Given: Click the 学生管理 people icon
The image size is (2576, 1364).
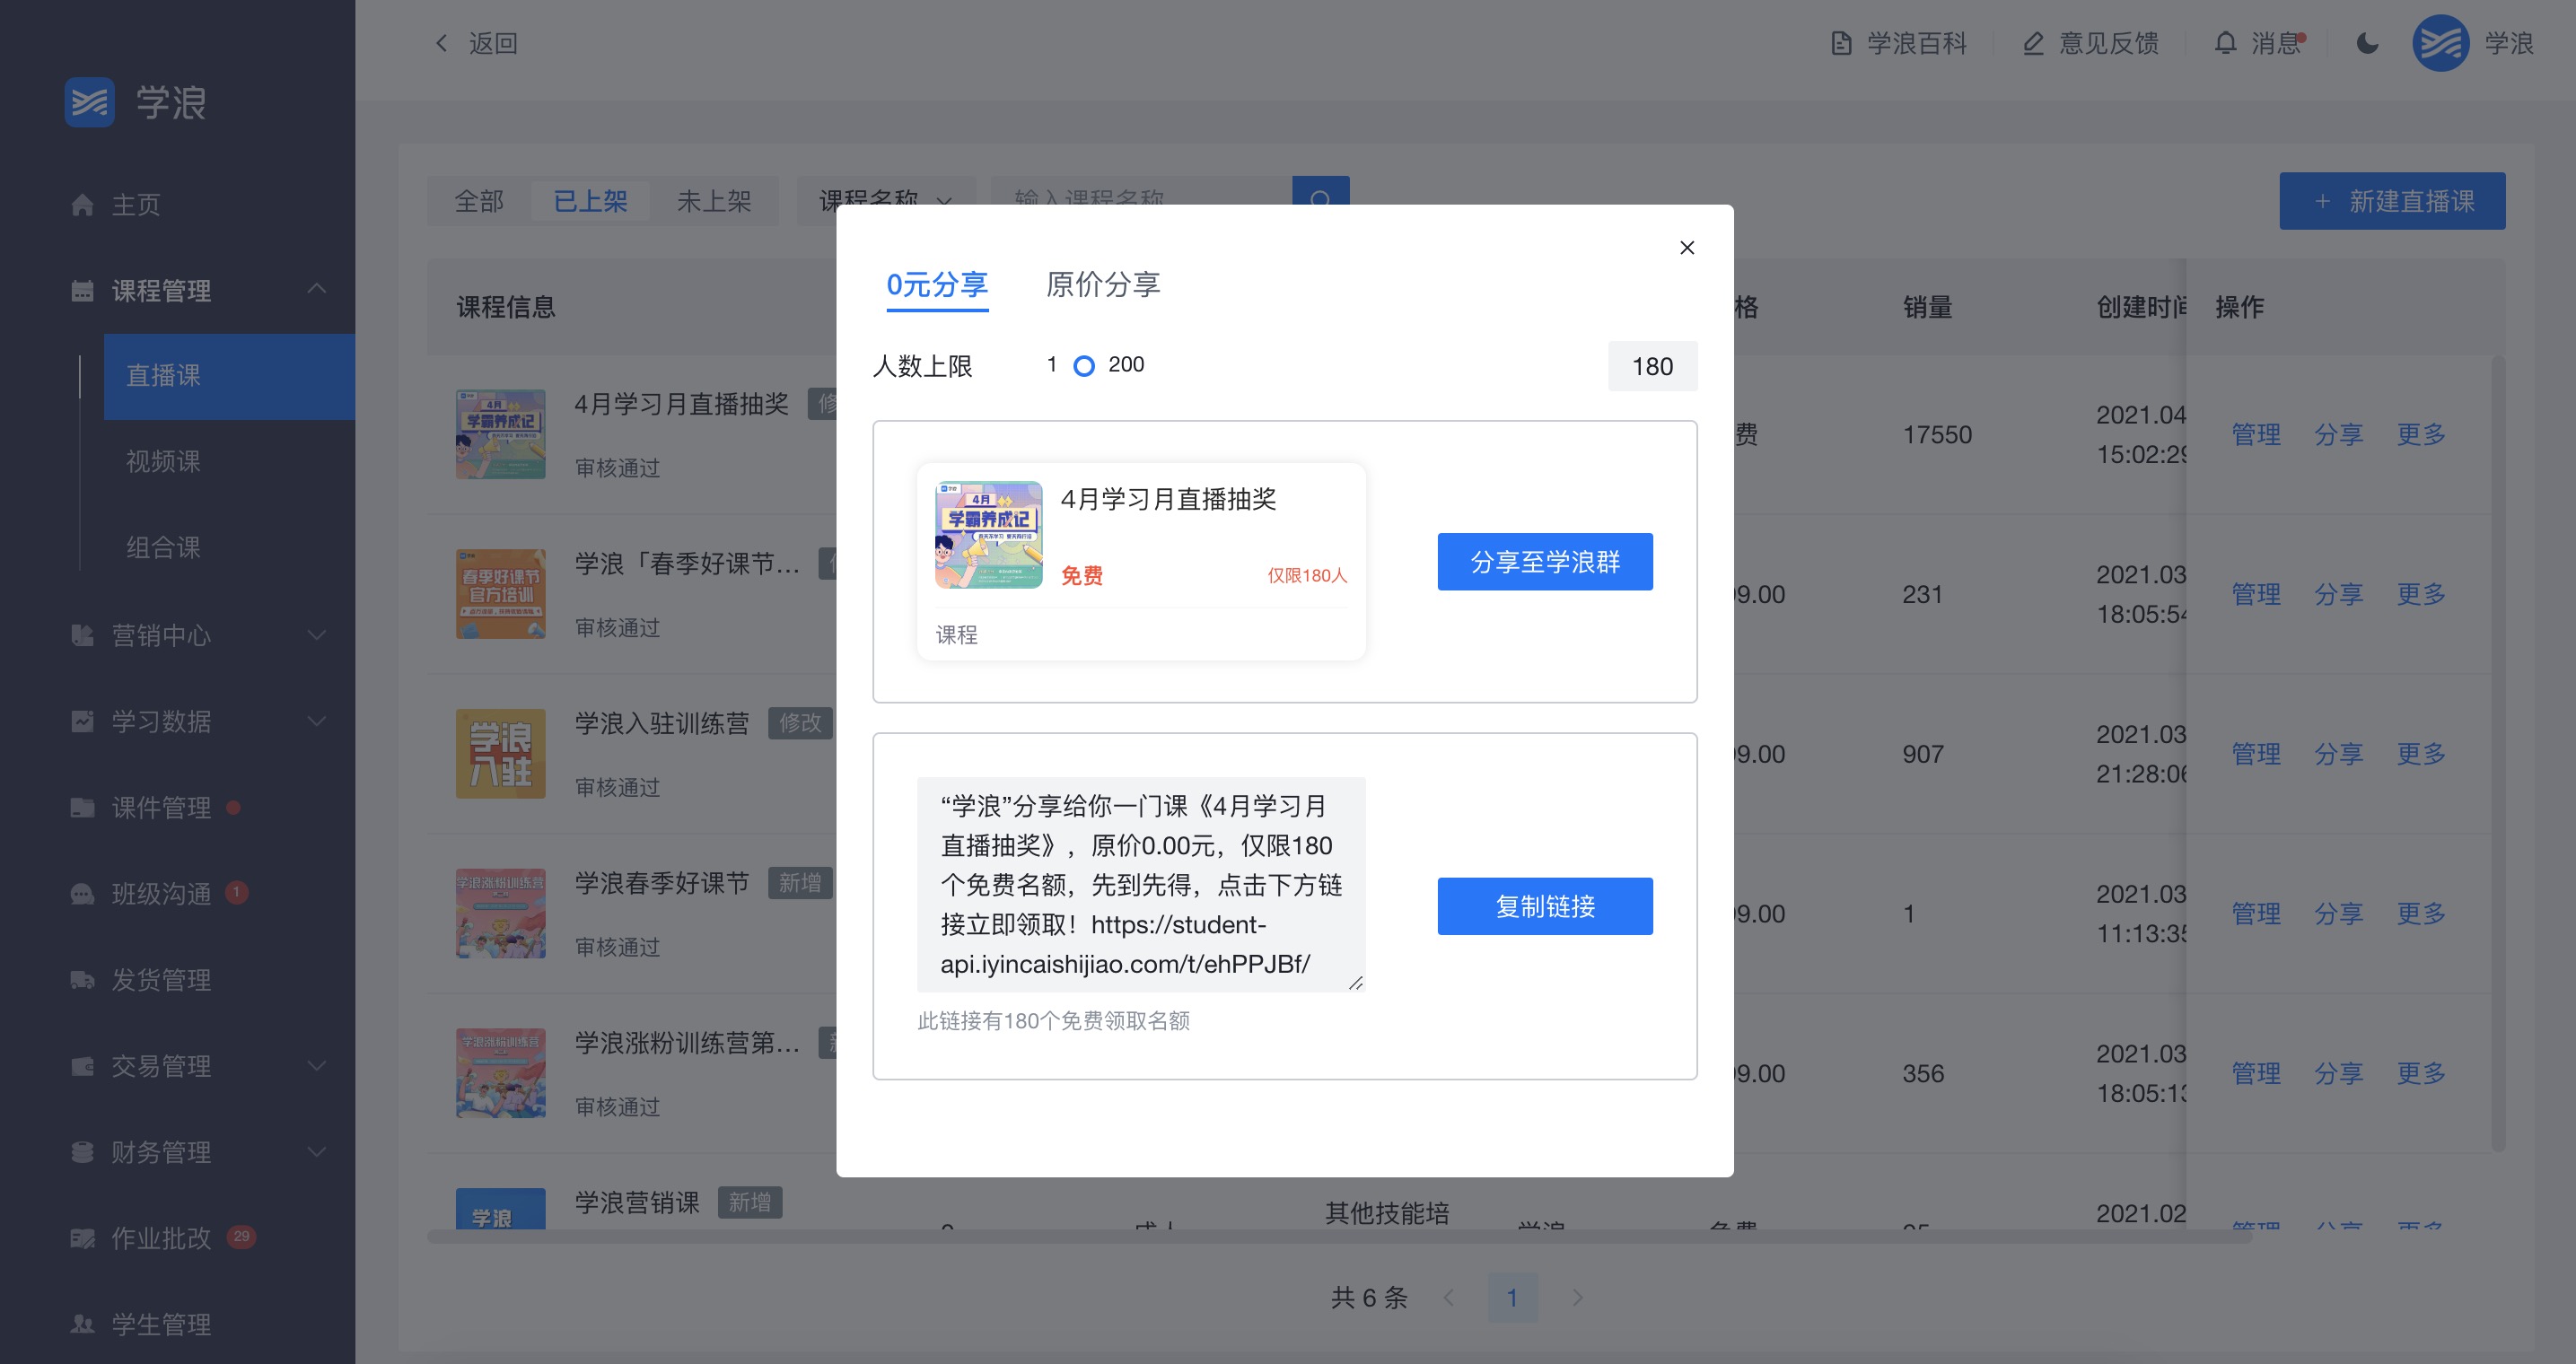Looking at the screenshot, I should [x=82, y=1324].
